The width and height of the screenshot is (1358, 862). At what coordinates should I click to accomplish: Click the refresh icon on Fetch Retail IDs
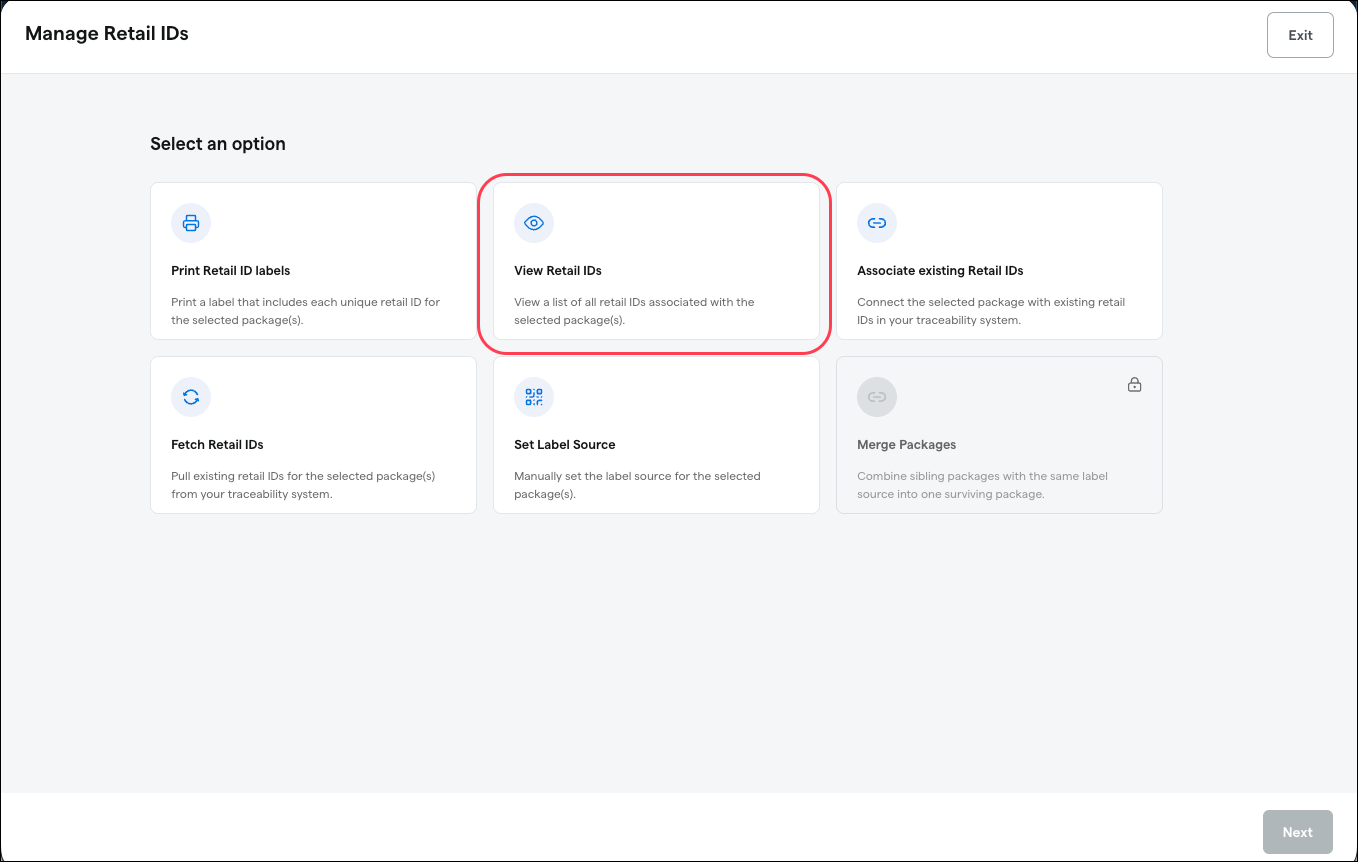click(191, 397)
